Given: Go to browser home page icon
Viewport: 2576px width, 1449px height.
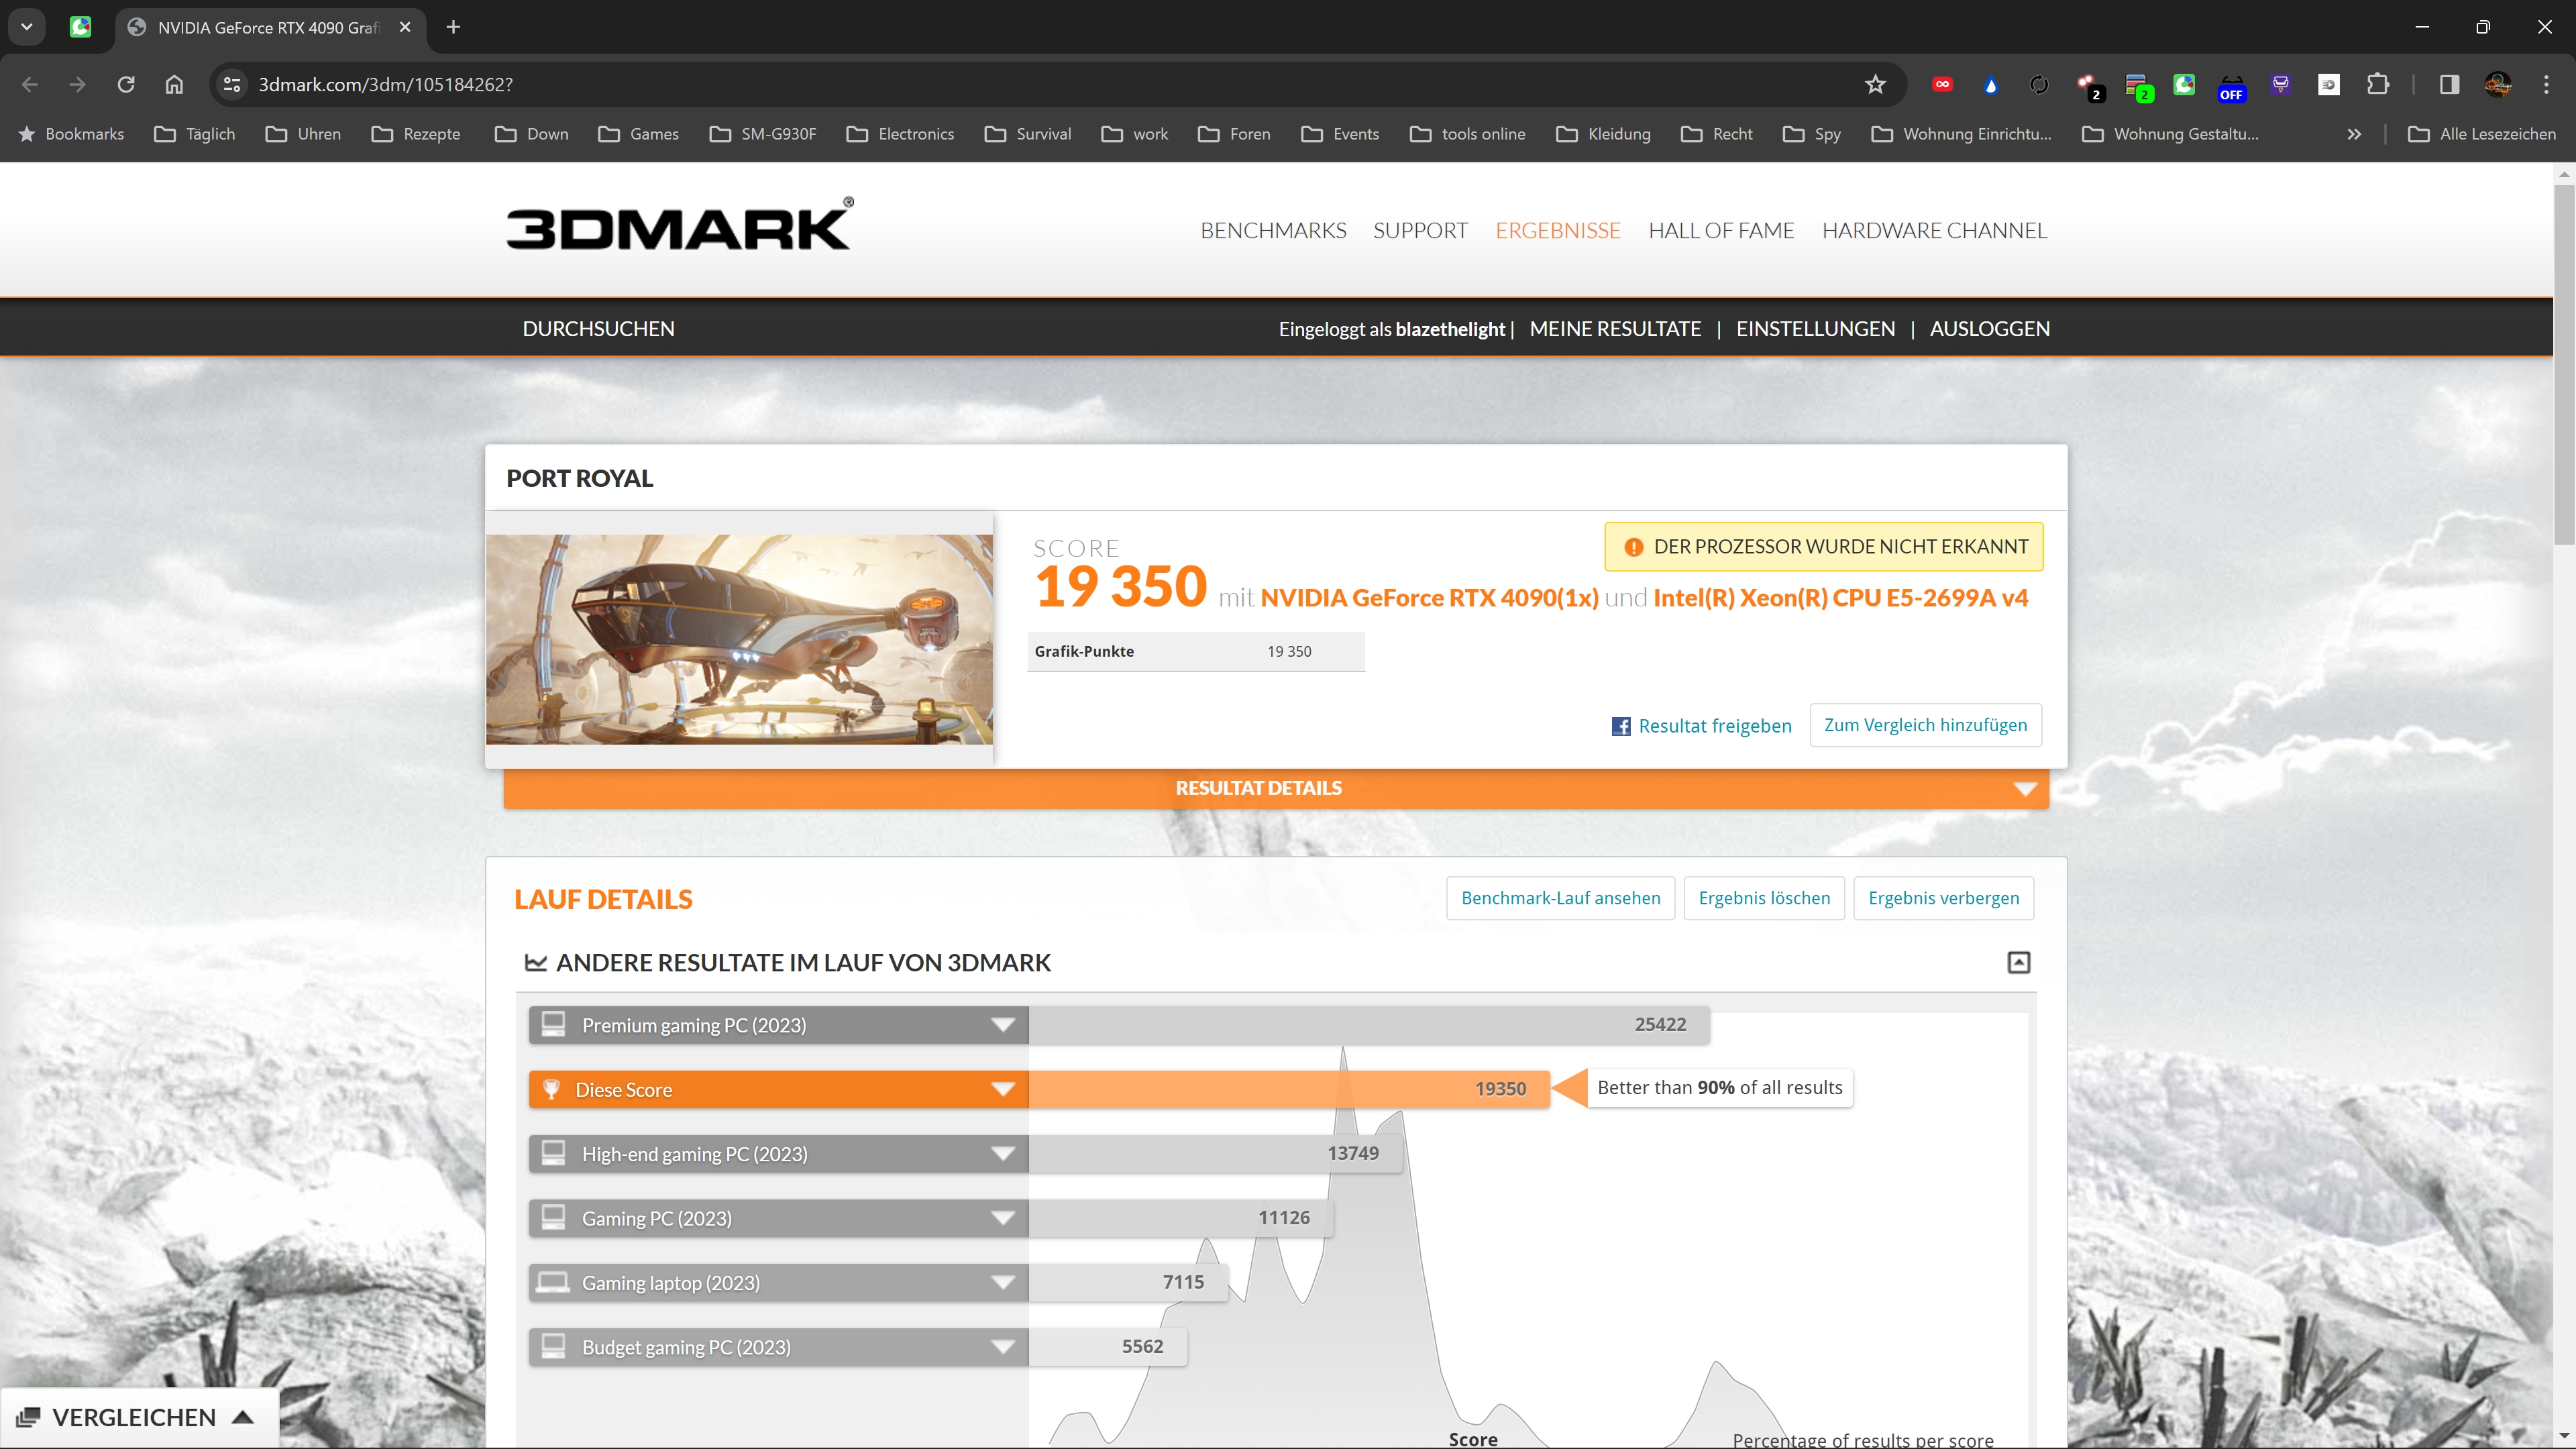Looking at the screenshot, I should click(x=174, y=85).
